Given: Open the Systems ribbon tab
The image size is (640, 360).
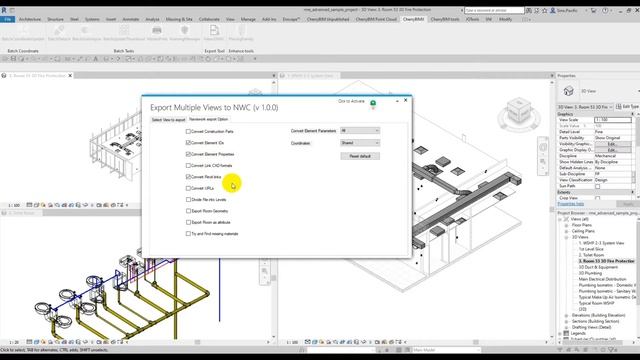Looking at the screenshot, I should click(x=92, y=19).
